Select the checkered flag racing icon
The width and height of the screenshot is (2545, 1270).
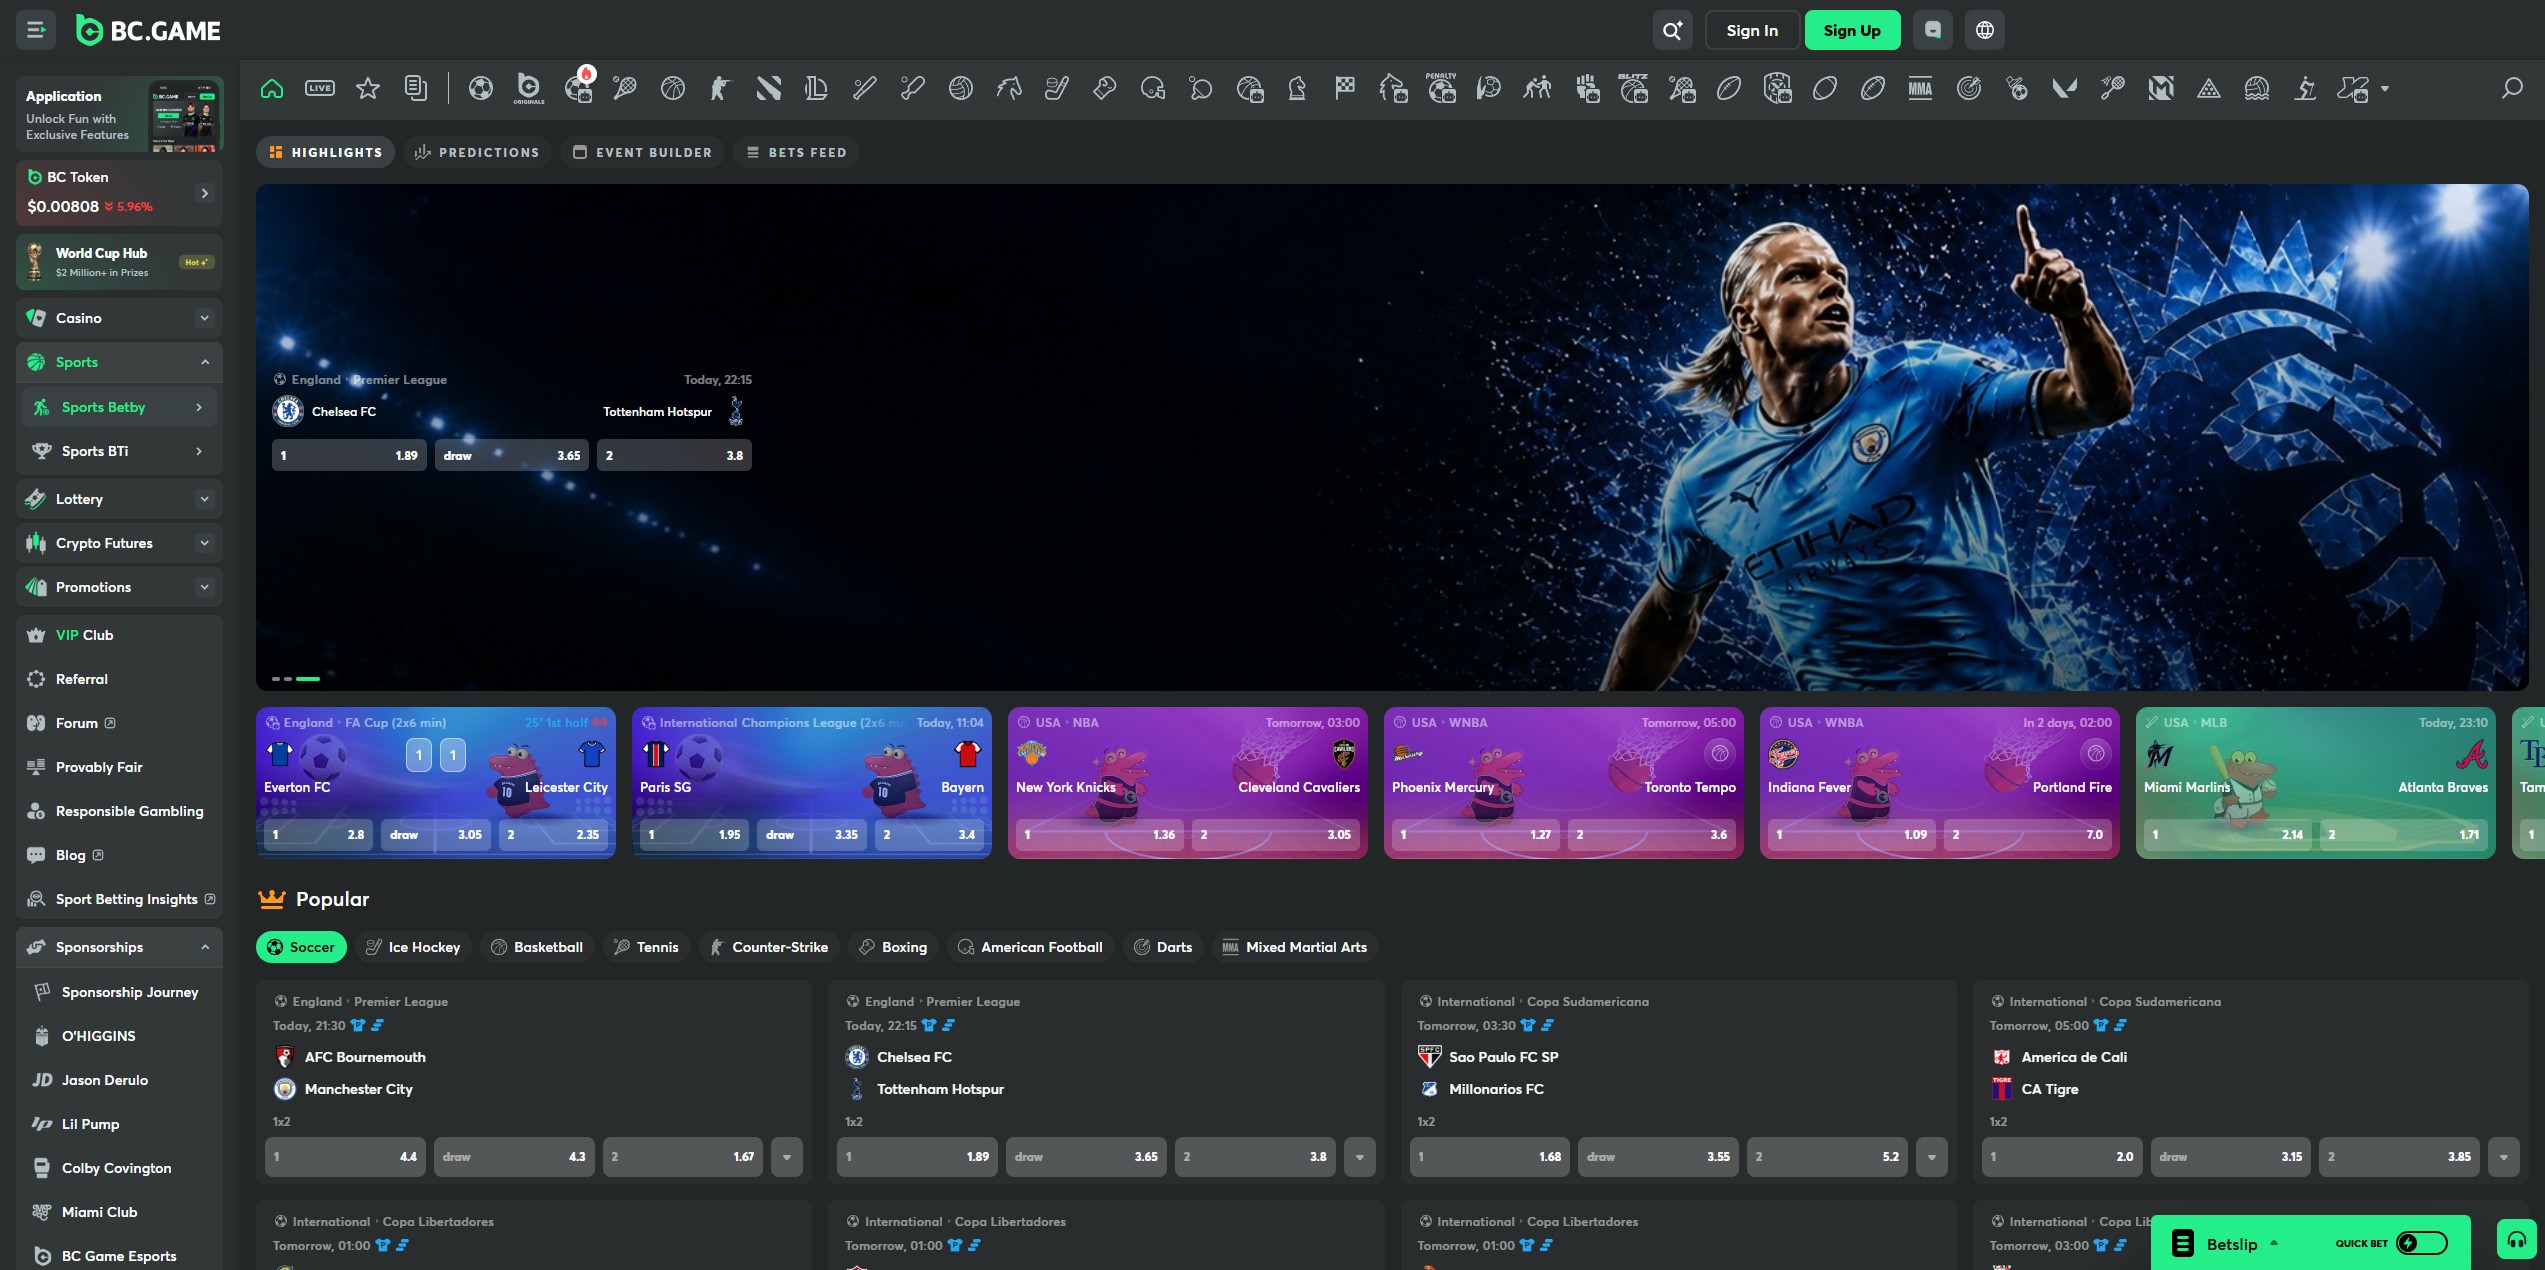click(1345, 88)
